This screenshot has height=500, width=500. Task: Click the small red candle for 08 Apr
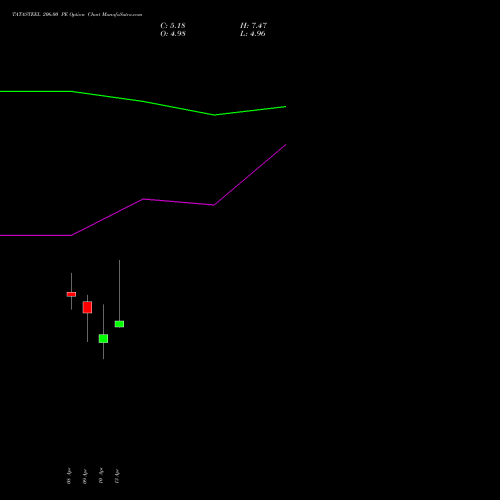coord(71,294)
